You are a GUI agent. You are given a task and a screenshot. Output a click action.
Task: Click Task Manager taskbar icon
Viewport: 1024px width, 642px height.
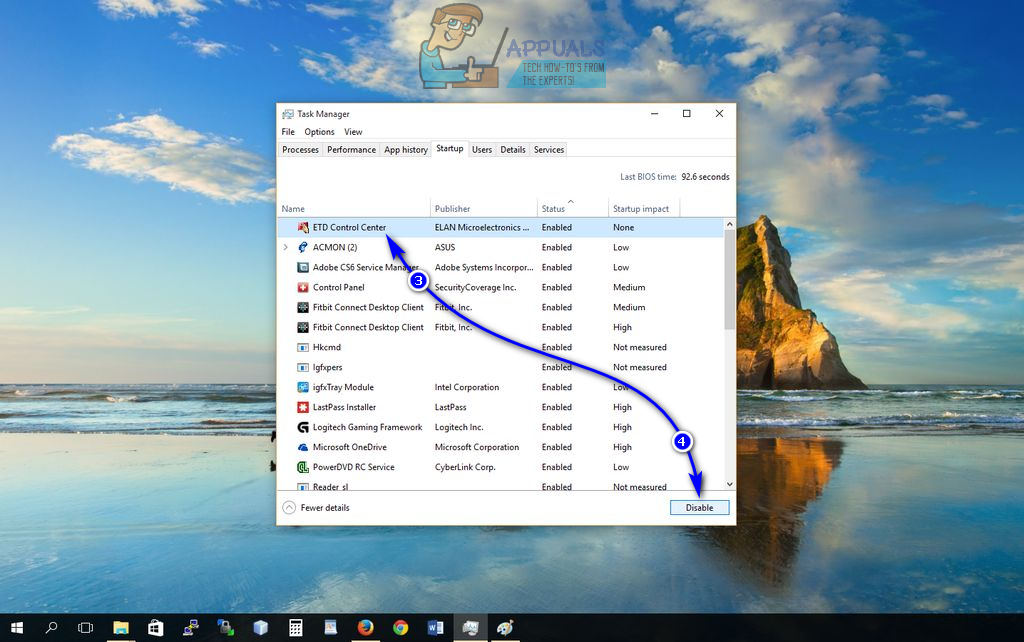pyautogui.click(x=470, y=628)
